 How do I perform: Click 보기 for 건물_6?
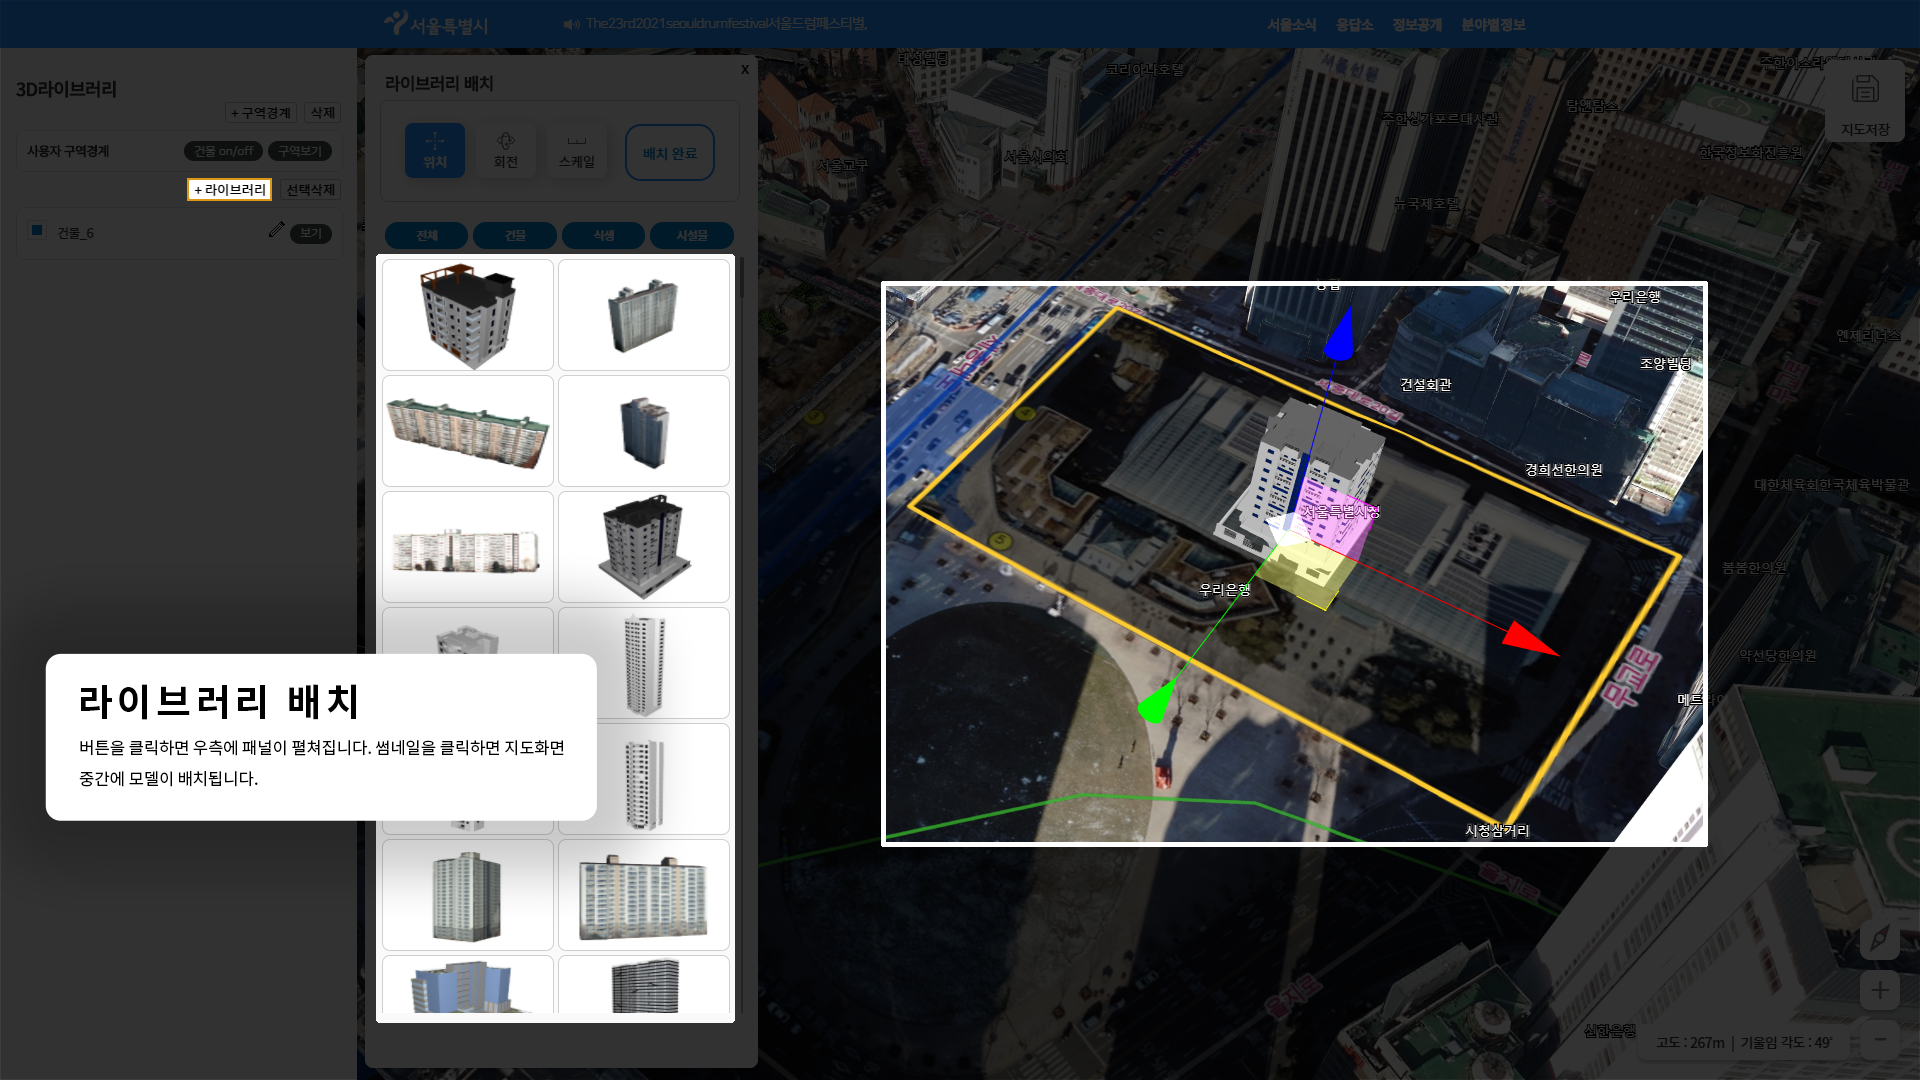point(311,233)
